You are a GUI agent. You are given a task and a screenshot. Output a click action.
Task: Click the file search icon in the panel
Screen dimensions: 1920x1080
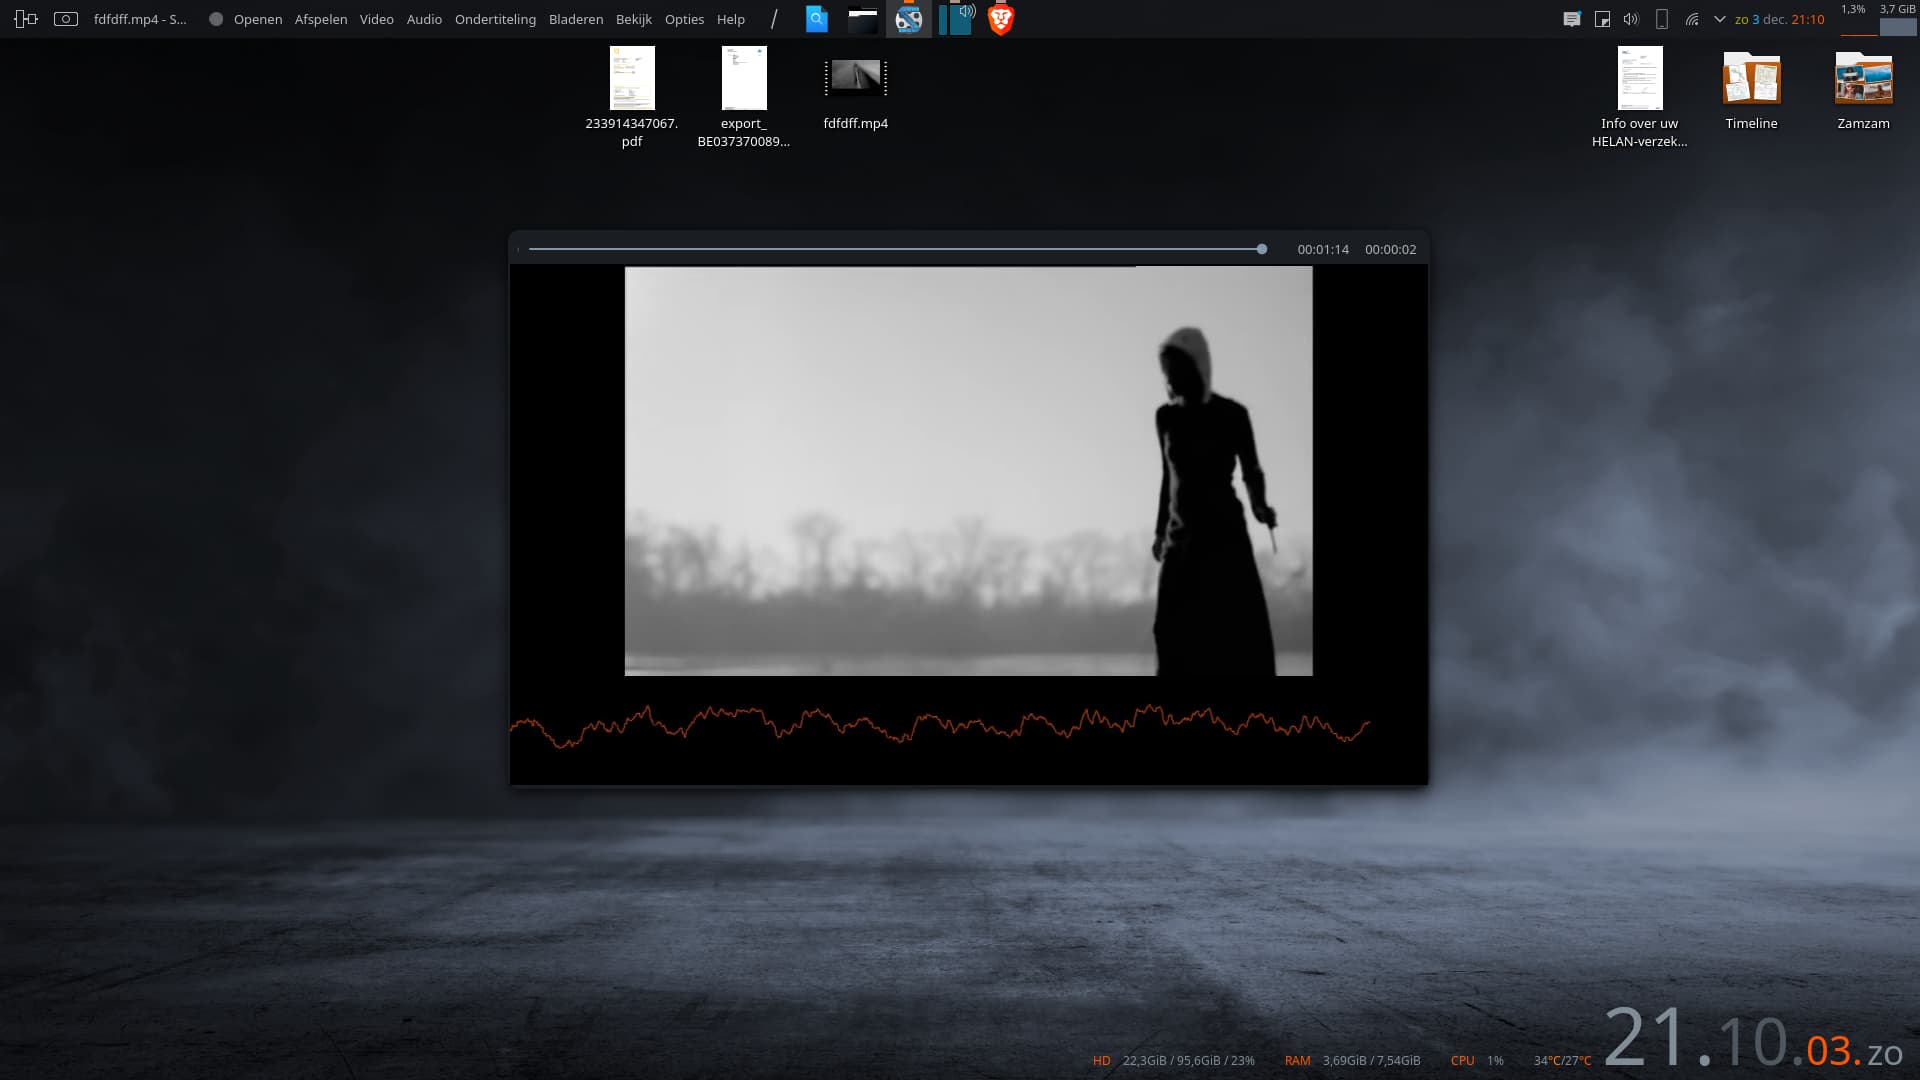817,19
